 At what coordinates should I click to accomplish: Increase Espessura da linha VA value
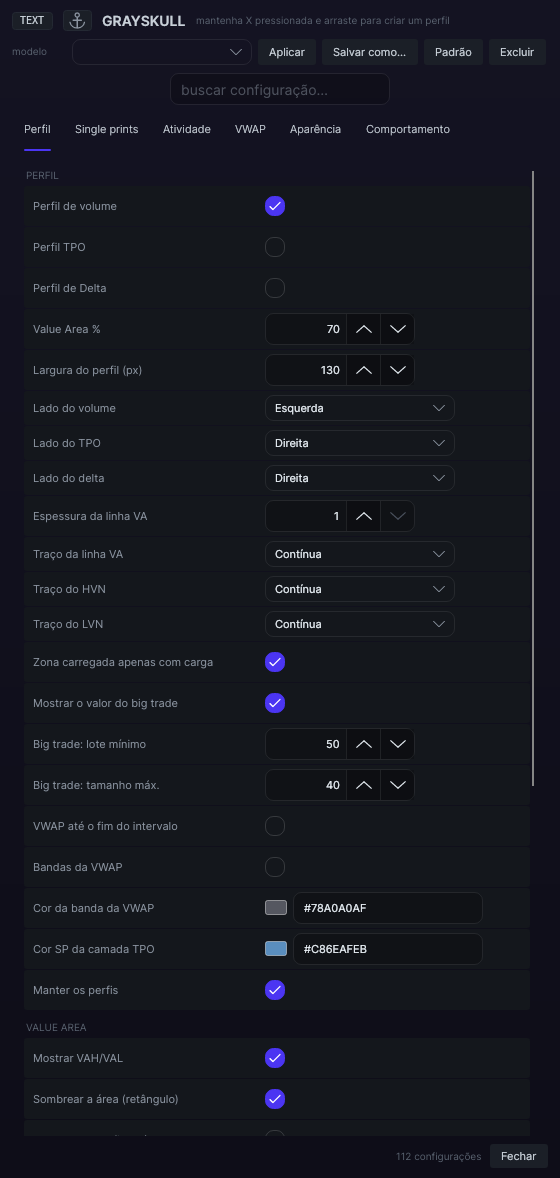point(364,516)
